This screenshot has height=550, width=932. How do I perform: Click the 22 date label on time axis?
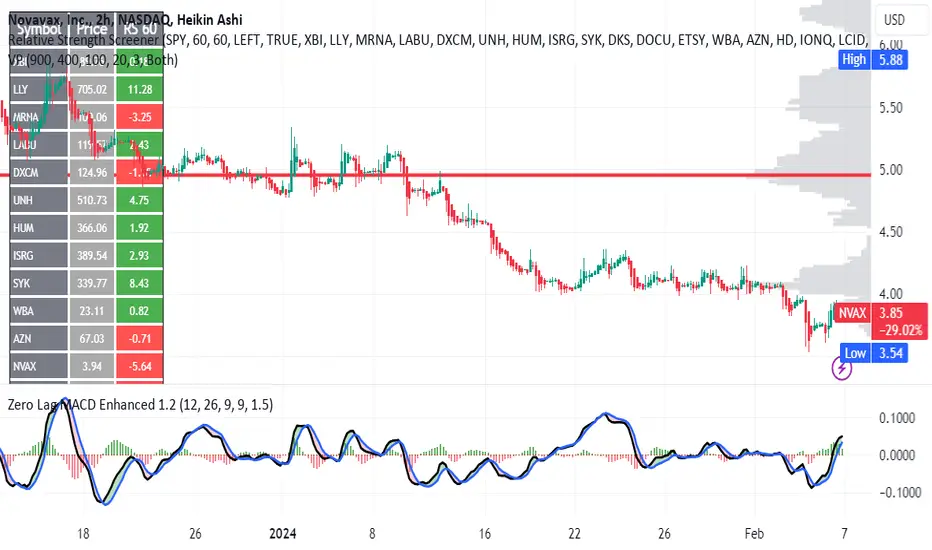tap(574, 534)
